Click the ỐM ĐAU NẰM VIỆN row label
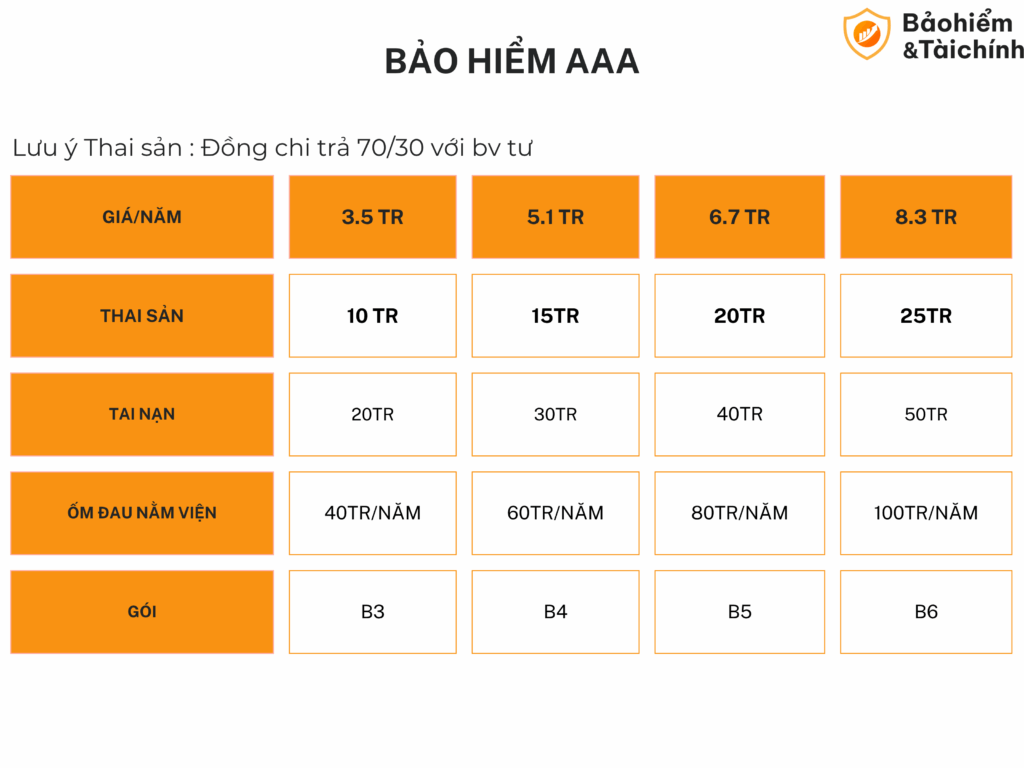This screenshot has height=768, width=1024. 142,513
